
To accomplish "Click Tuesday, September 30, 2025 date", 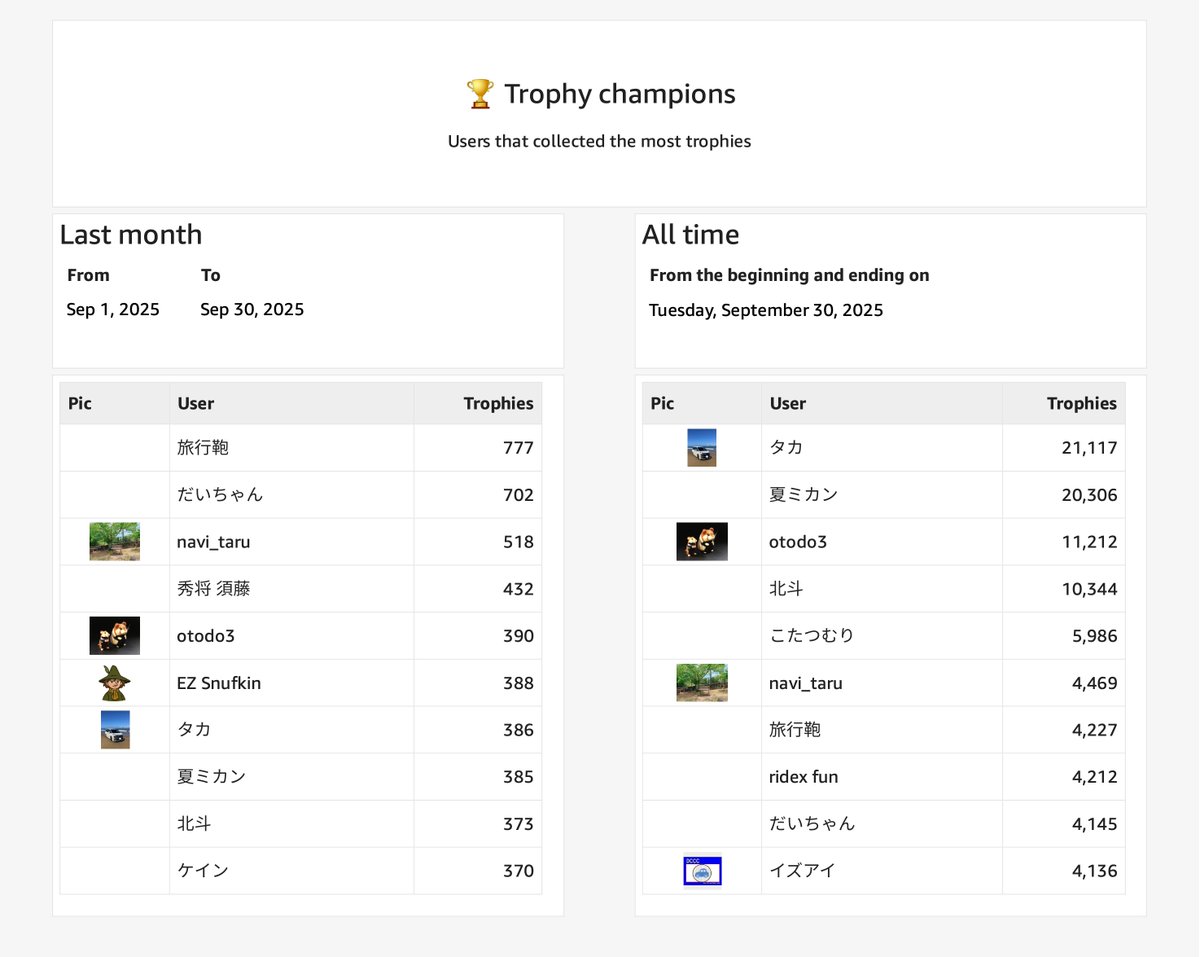I will click(x=766, y=310).
